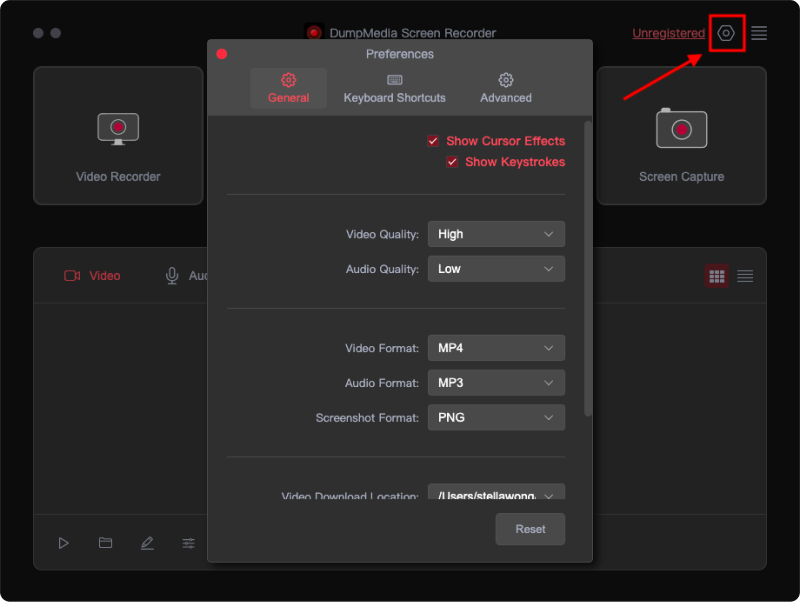Image resolution: width=800 pixels, height=602 pixels.
Task: Open the Video Format dropdown
Action: tap(496, 348)
